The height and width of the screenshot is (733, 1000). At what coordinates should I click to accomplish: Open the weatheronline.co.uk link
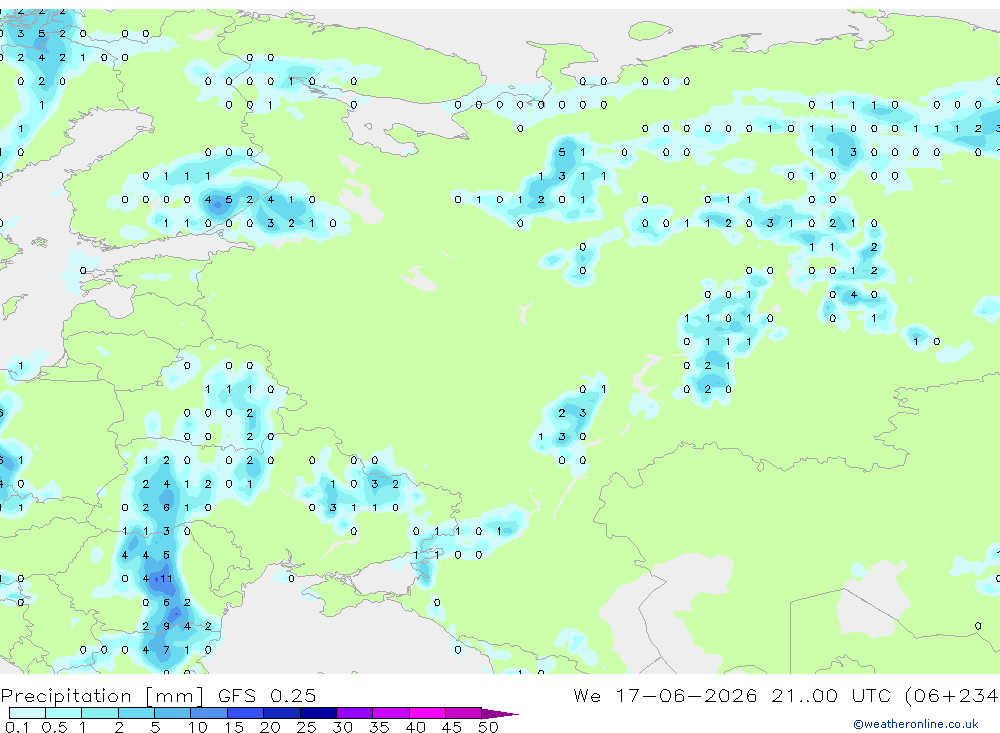915,724
